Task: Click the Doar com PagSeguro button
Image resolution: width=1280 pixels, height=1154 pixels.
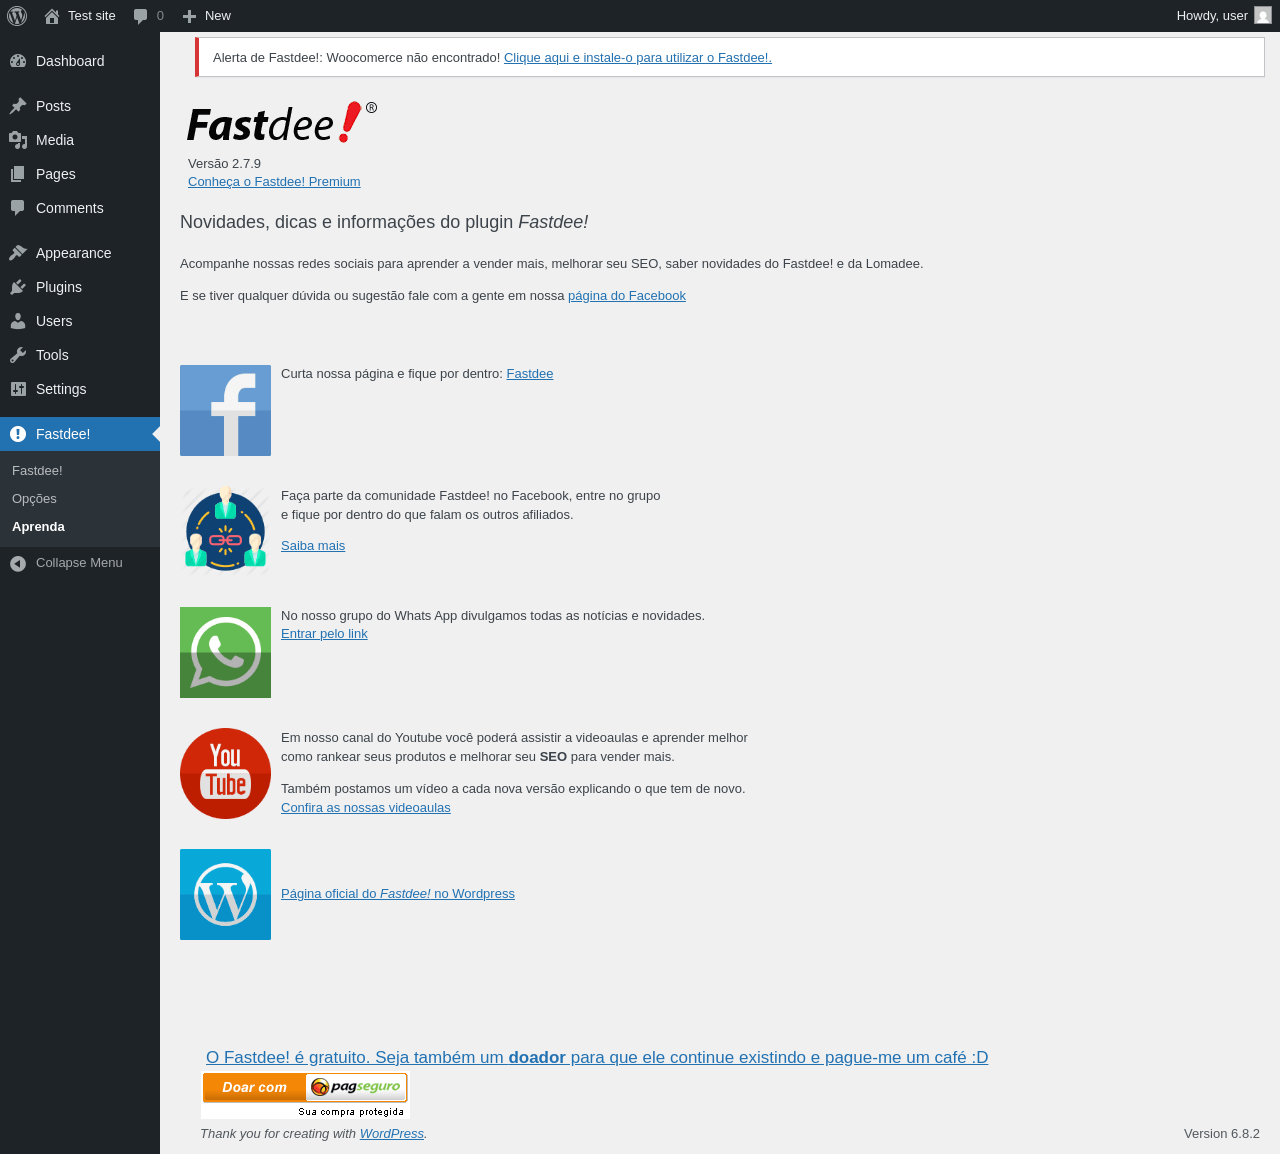Action: [305, 1095]
